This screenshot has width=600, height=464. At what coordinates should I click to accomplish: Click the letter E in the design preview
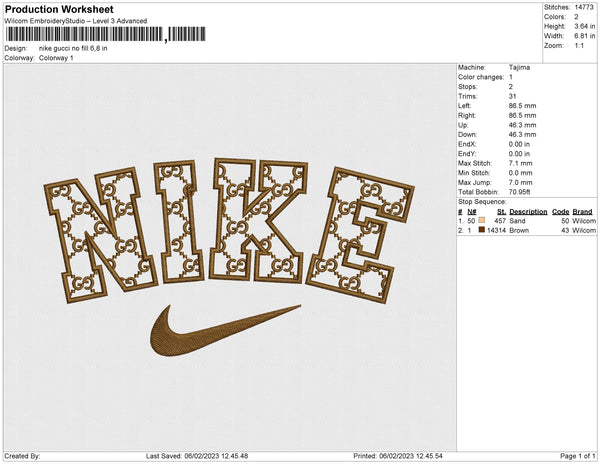point(360,234)
